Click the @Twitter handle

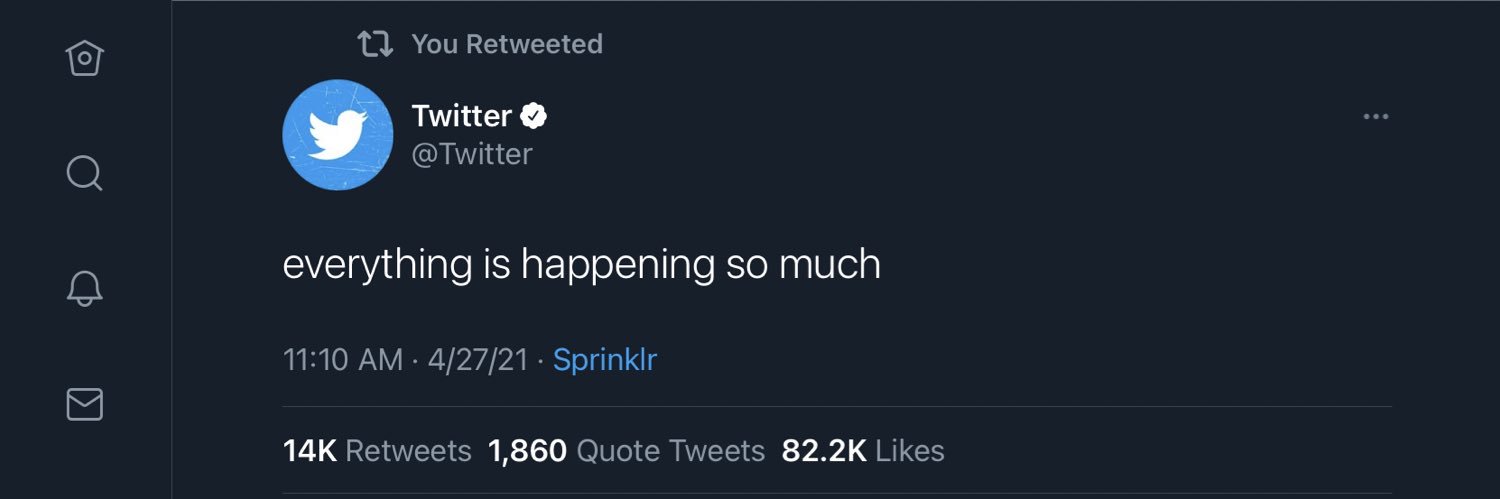coord(472,154)
